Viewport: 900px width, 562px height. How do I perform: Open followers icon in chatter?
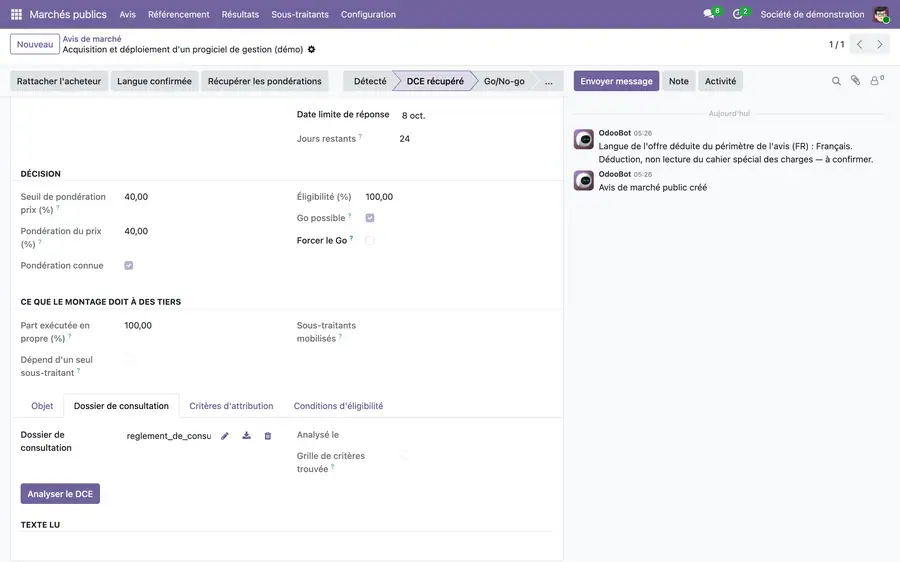(x=876, y=81)
